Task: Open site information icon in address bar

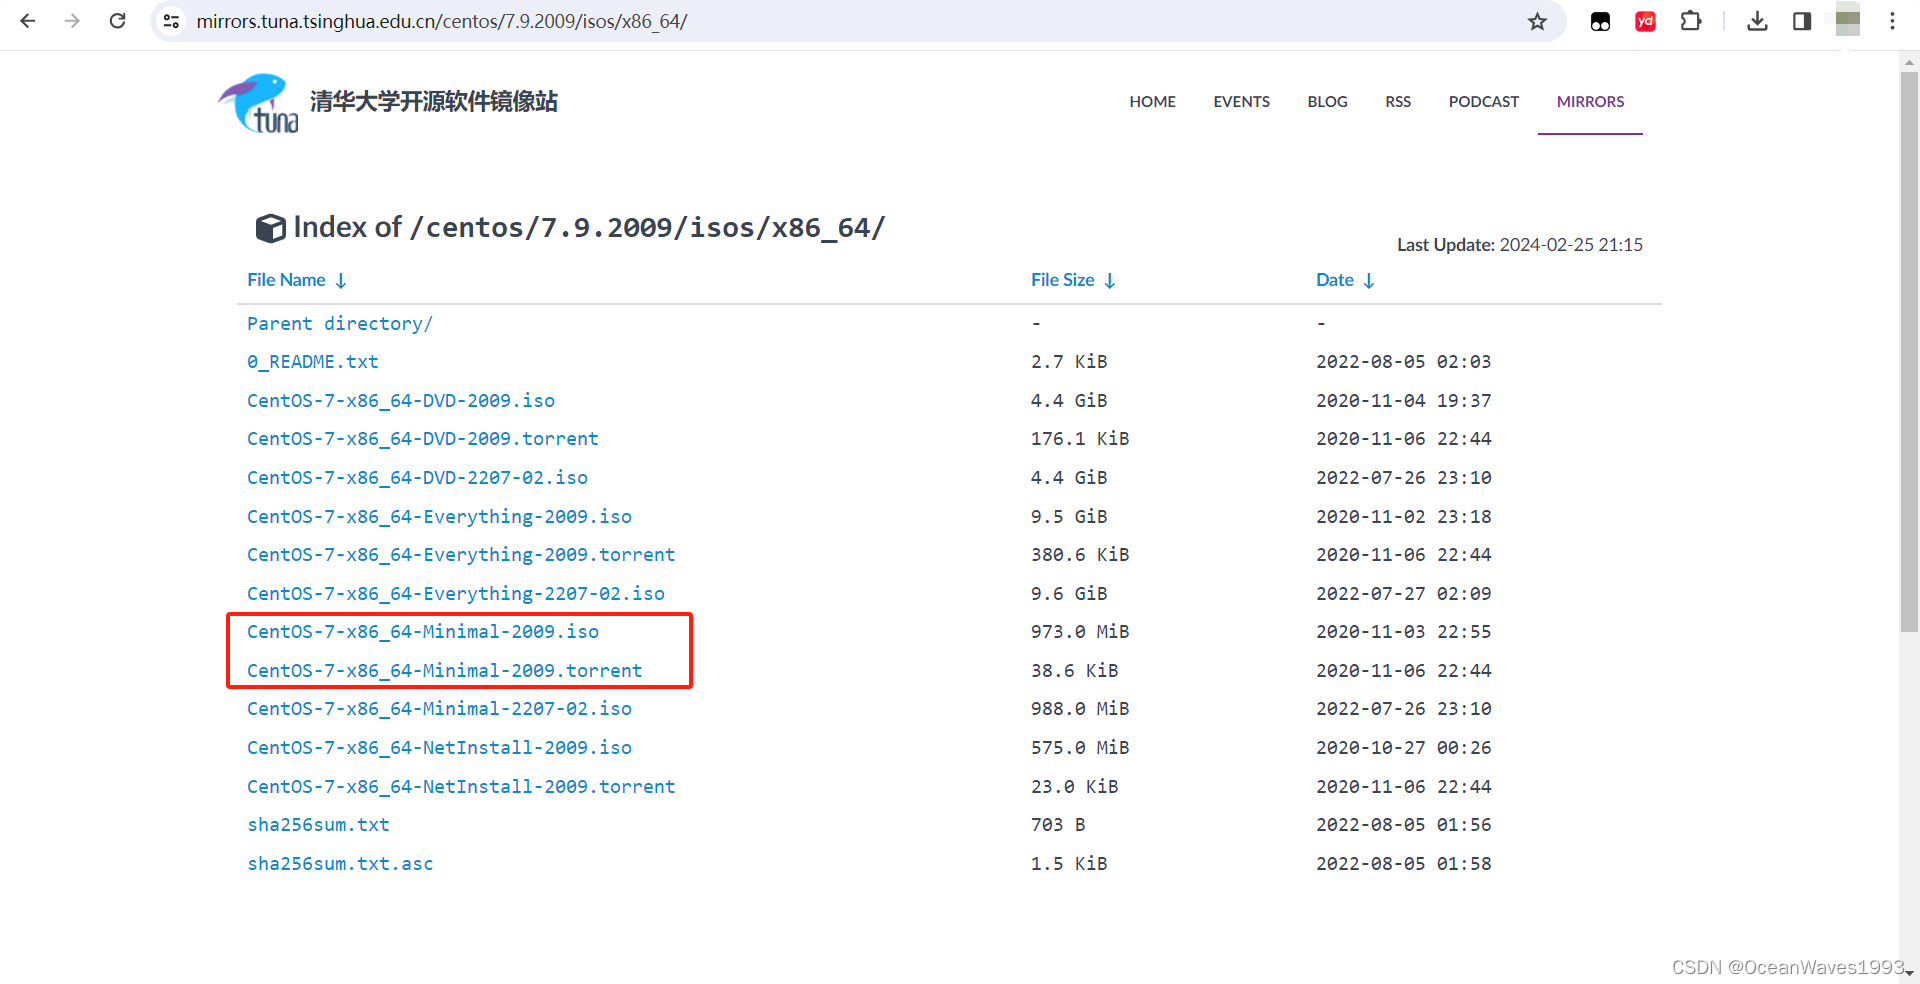Action: (x=172, y=21)
